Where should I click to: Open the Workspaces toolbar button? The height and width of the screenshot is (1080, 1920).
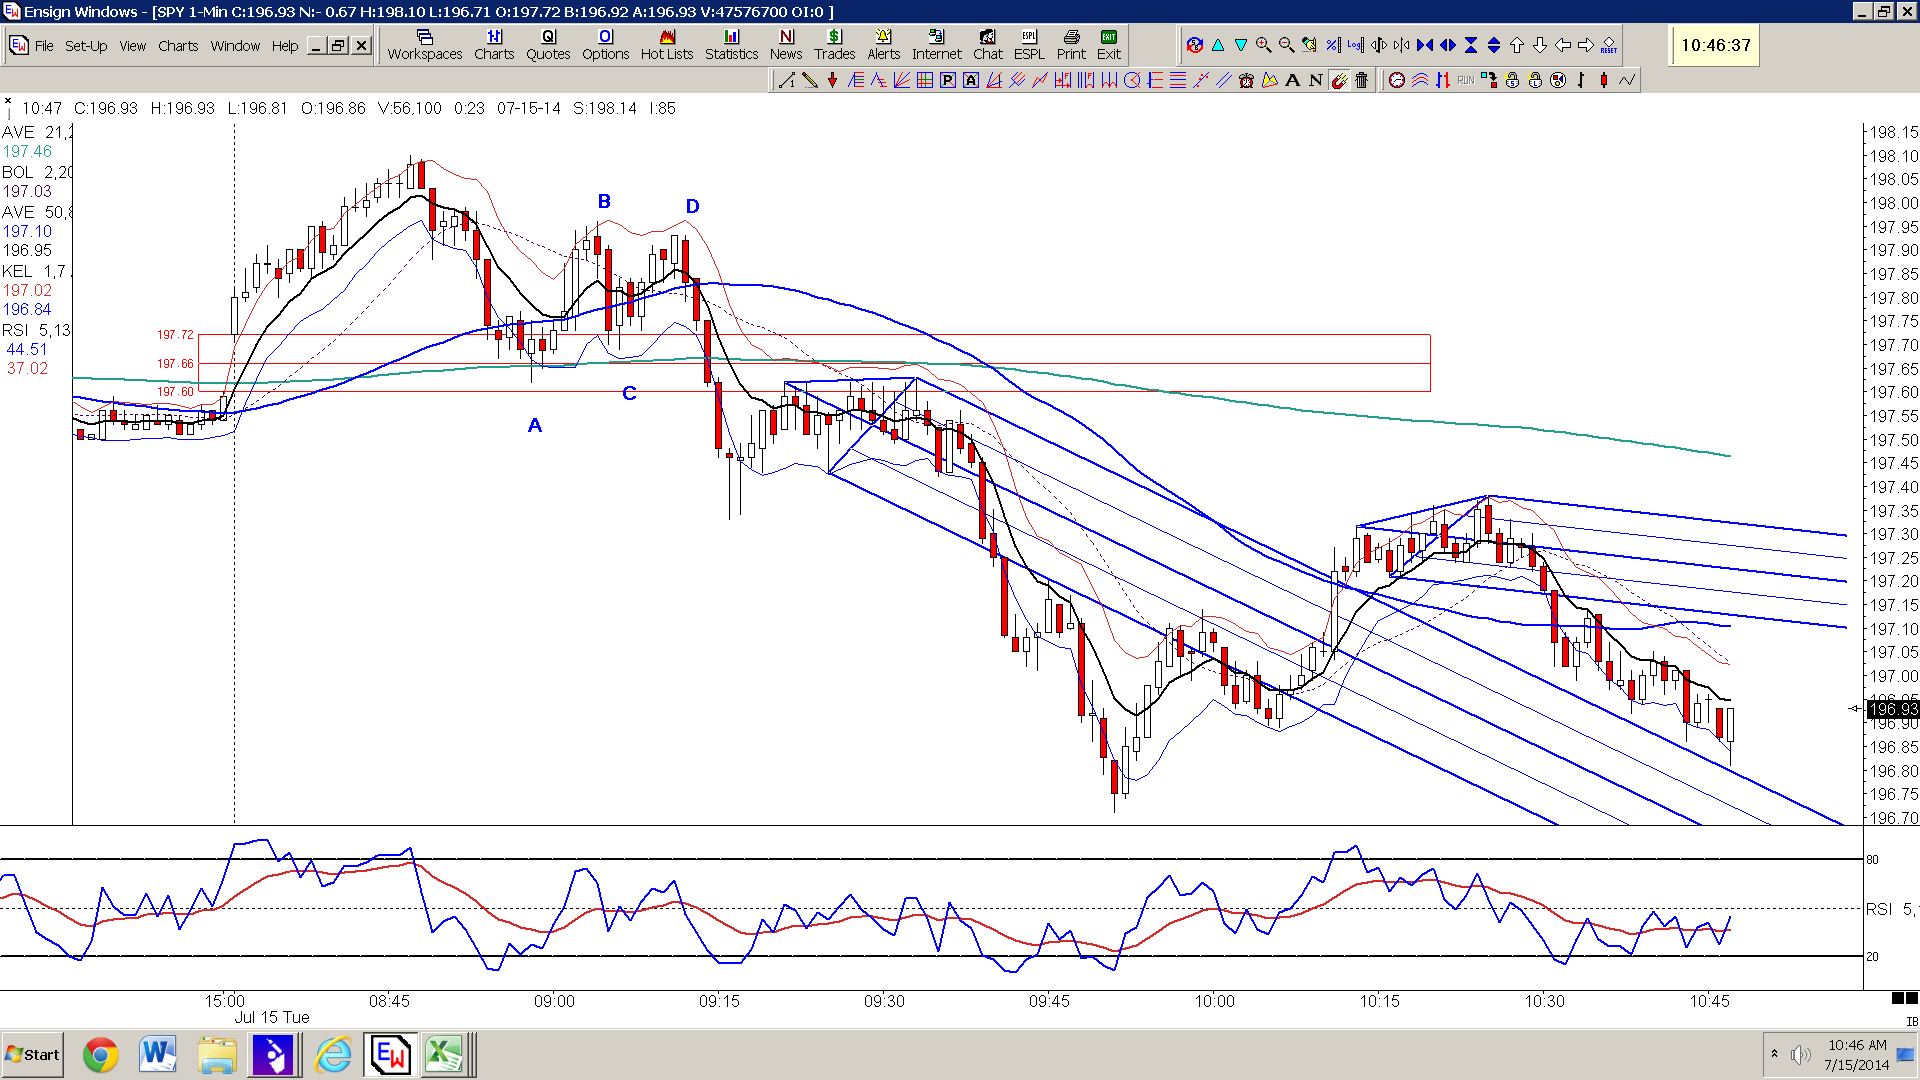click(425, 45)
